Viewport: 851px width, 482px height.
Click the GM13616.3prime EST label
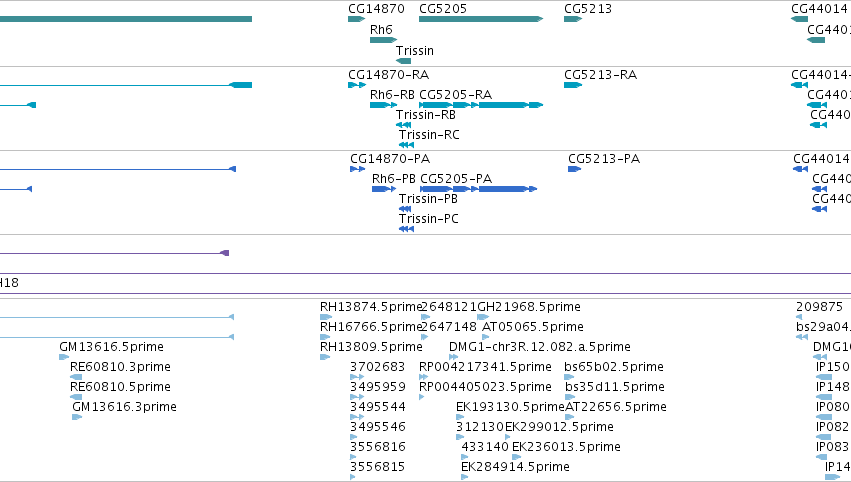[124, 408]
